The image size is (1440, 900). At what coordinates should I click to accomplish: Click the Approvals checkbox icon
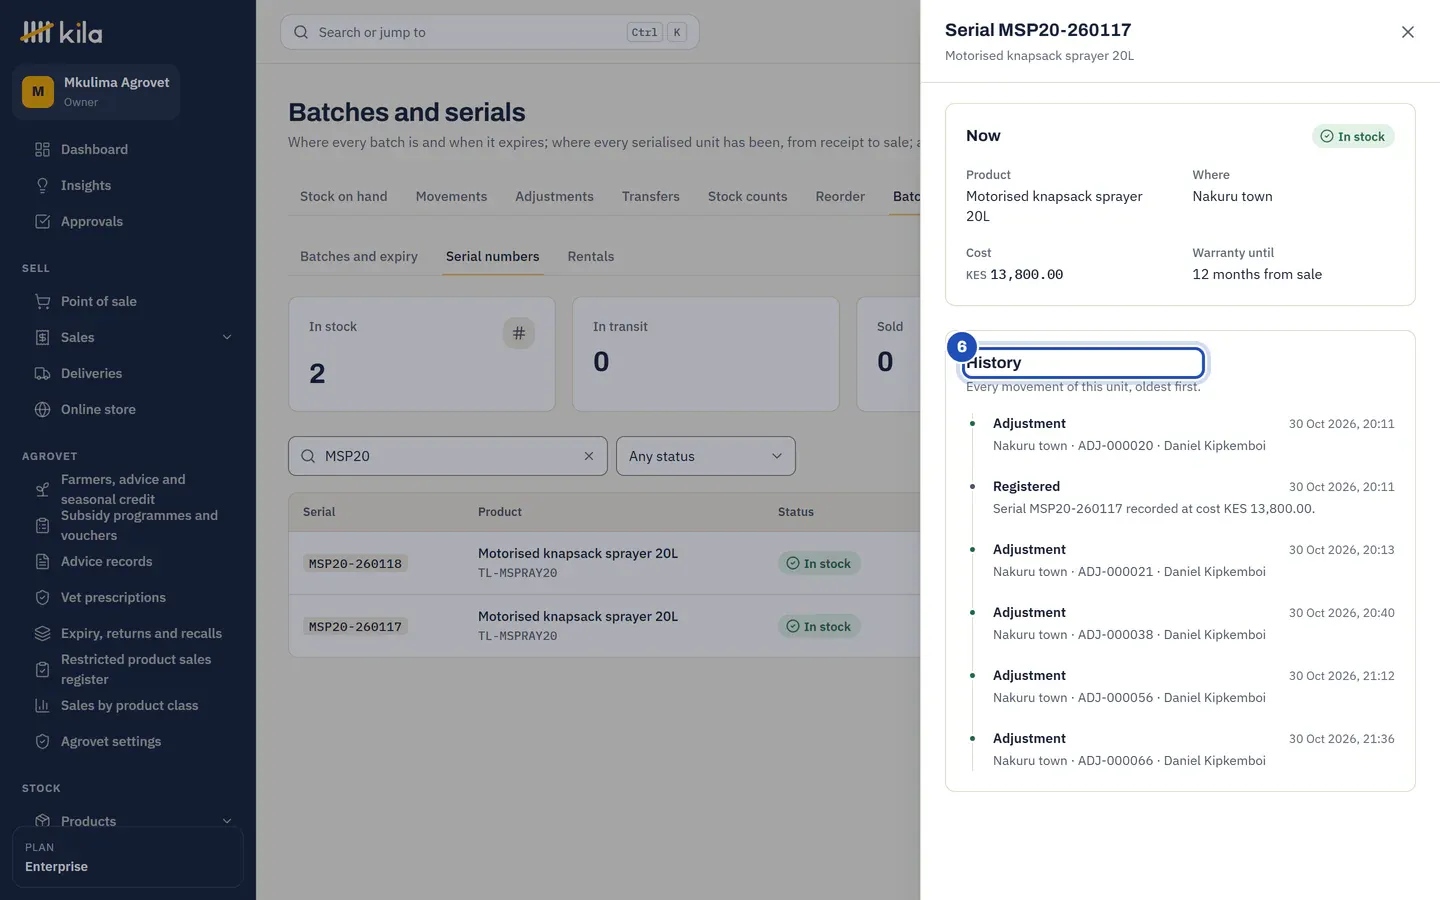point(42,222)
